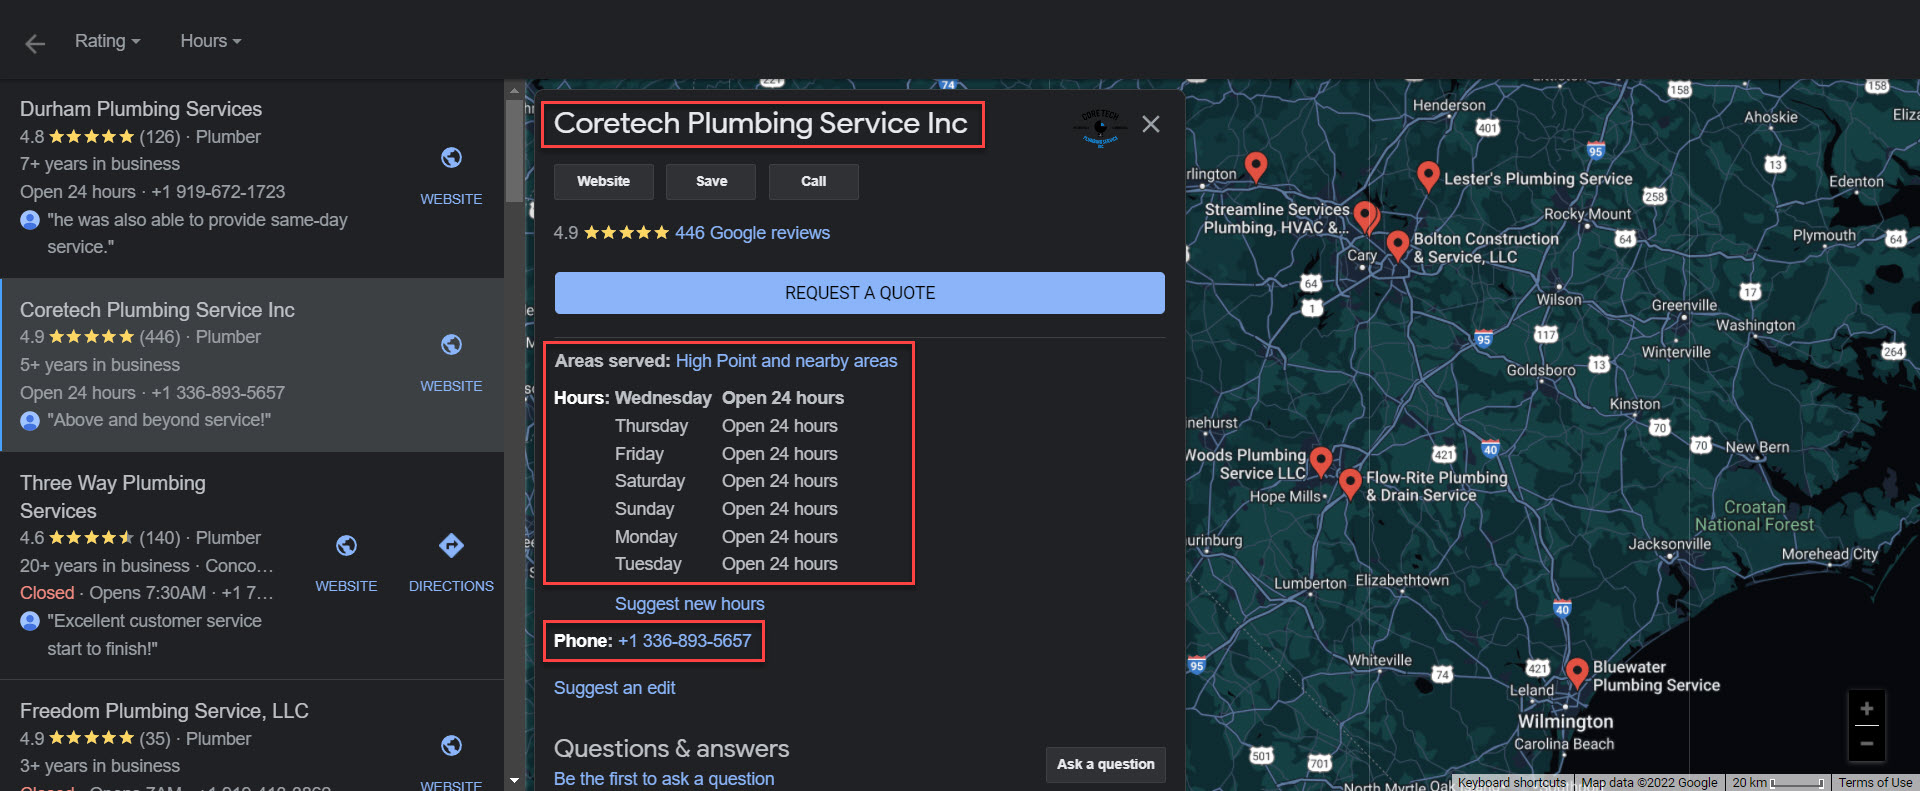Click Coretech listing's website globe icon

(x=451, y=345)
